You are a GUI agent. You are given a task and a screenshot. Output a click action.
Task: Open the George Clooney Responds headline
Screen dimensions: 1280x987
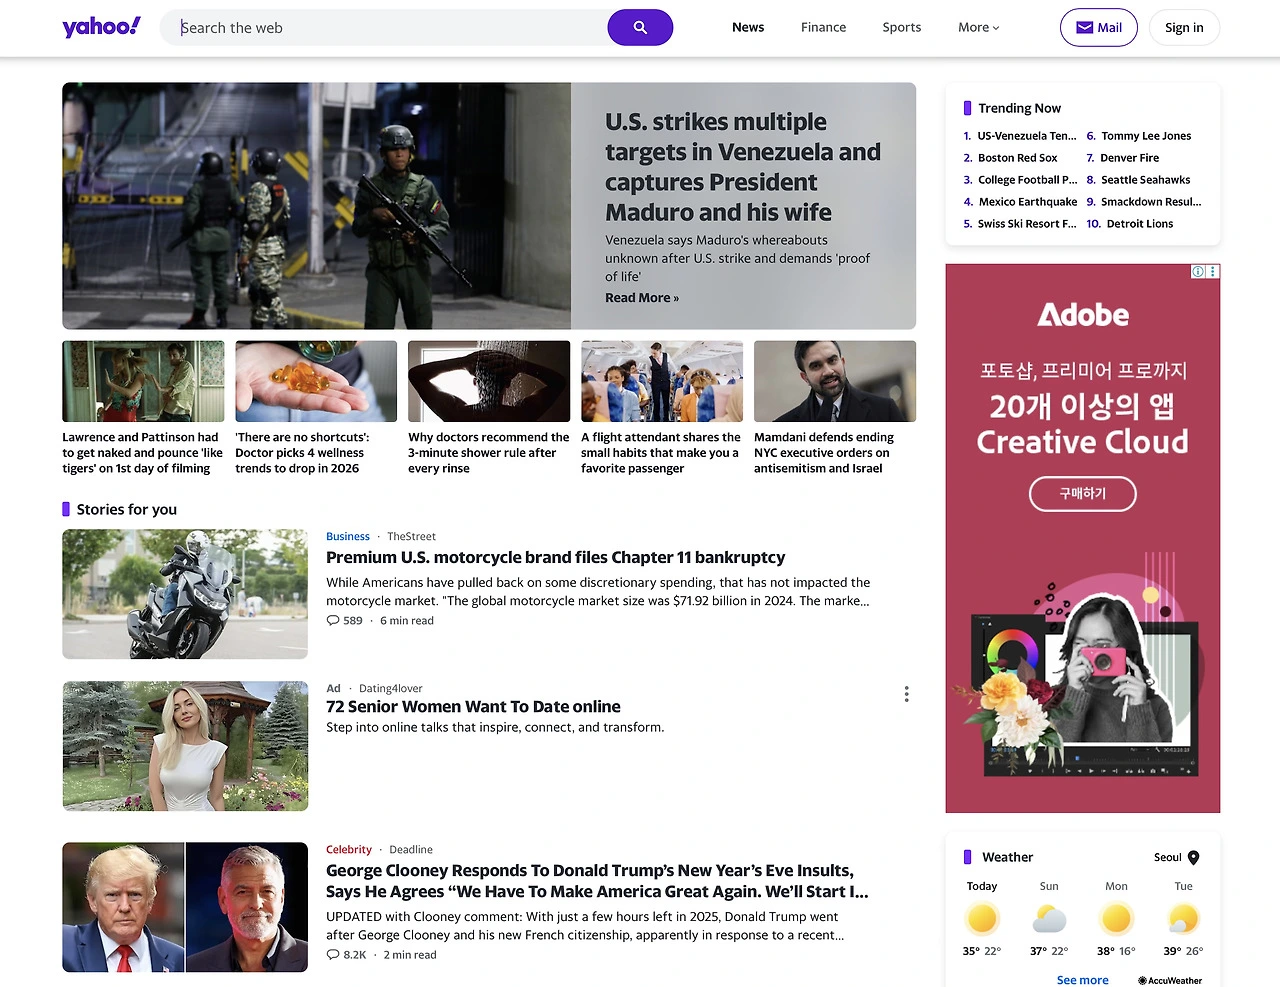597,881
